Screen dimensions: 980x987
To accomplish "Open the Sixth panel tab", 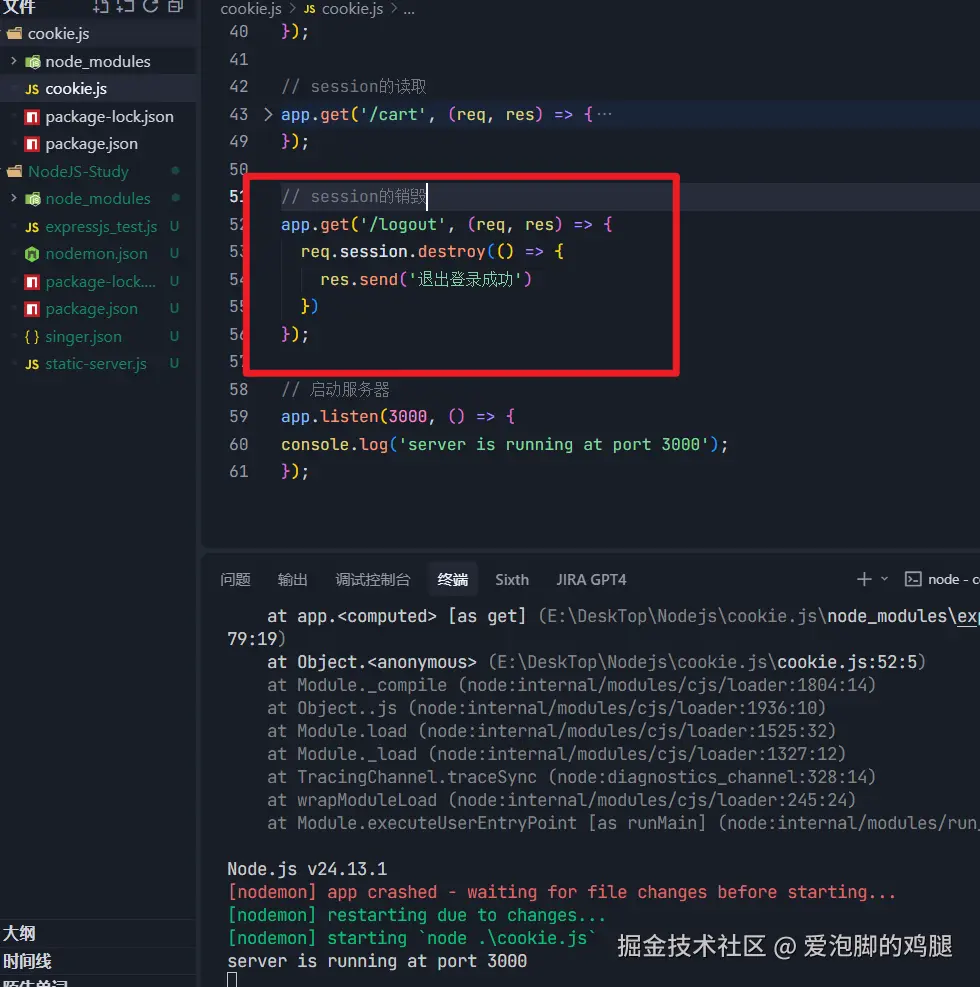I will (512, 579).
